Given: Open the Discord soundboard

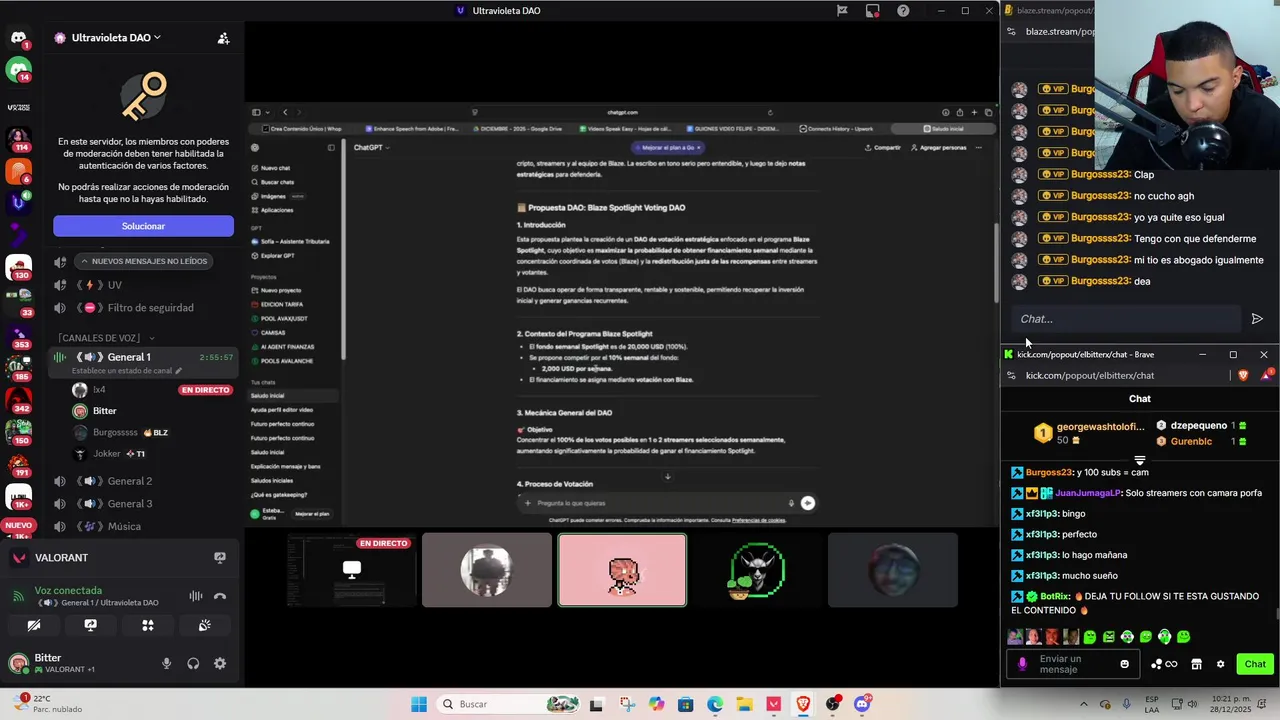Looking at the screenshot, I should tap(204, 625).
